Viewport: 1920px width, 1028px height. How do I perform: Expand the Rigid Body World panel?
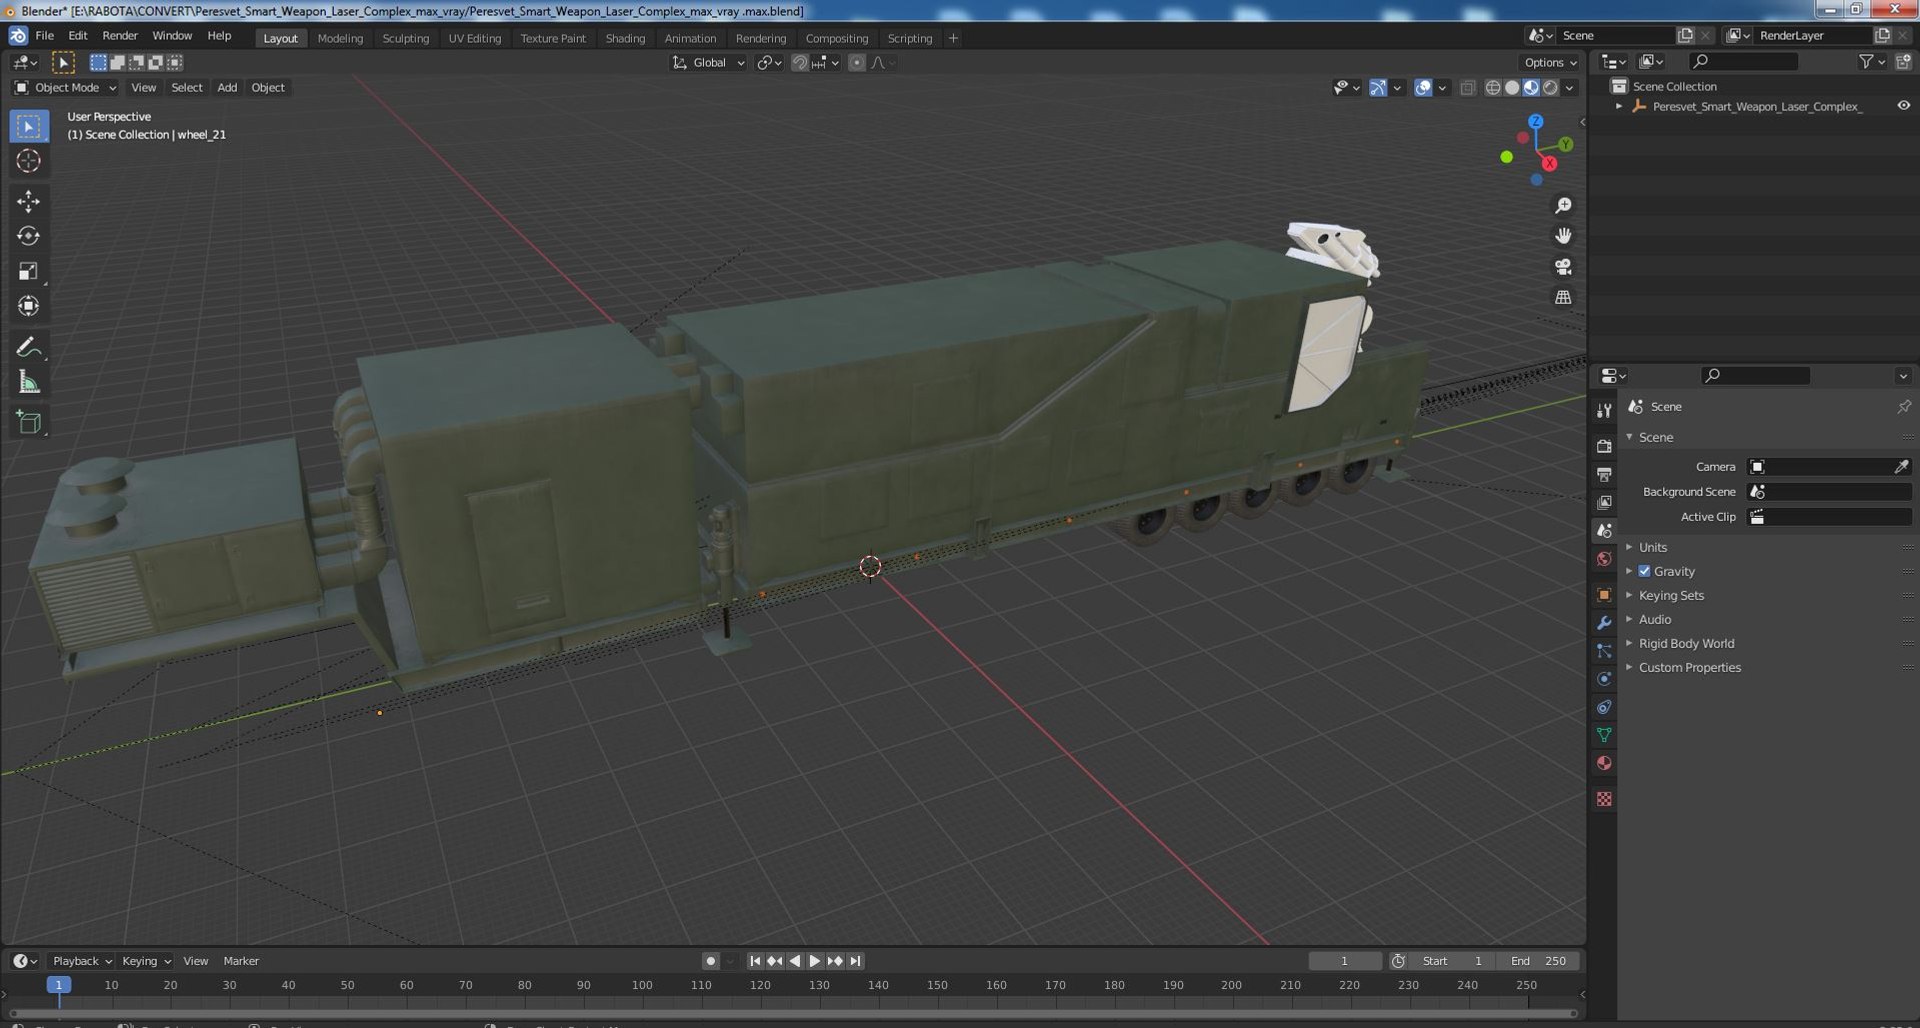point(1686,643)
